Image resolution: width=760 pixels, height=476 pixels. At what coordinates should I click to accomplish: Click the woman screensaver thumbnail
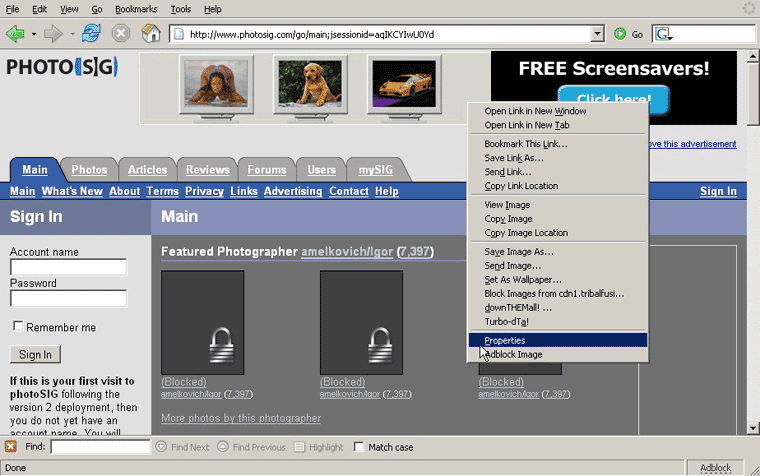pos(216,86)
